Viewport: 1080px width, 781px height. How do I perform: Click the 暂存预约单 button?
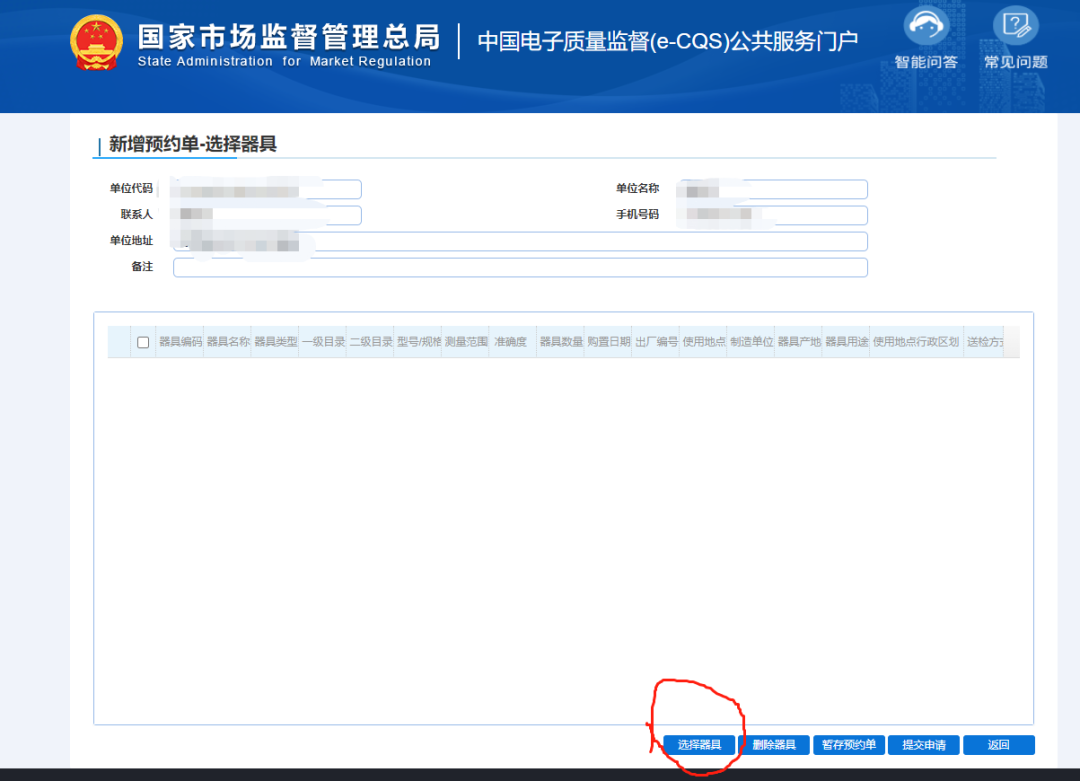(x=848, y=744)
